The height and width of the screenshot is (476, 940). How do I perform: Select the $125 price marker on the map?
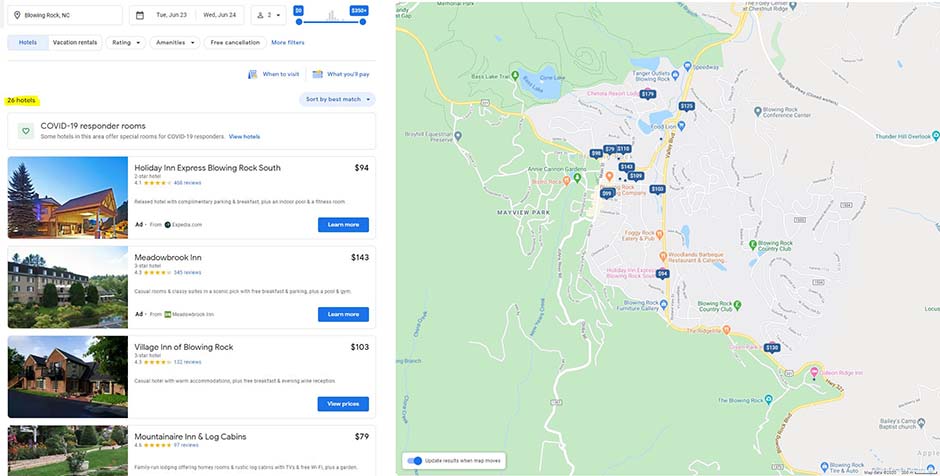(686, 106)
